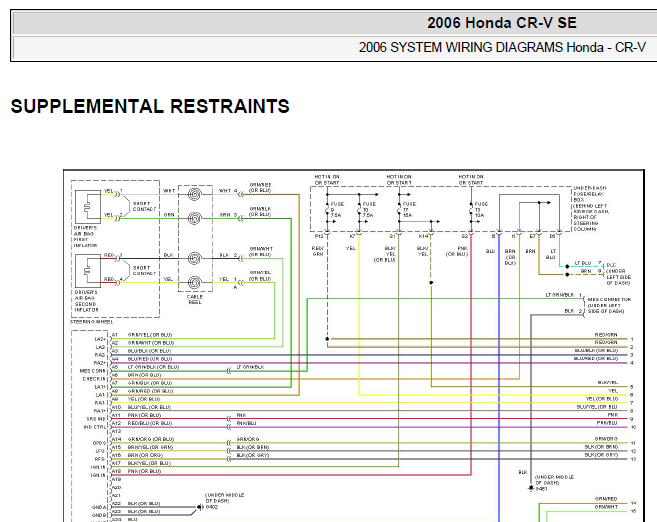The image size is (657, 522).
Task: Click the BLK (OR GRY) label at output 13
Action: tap(601, 455)
